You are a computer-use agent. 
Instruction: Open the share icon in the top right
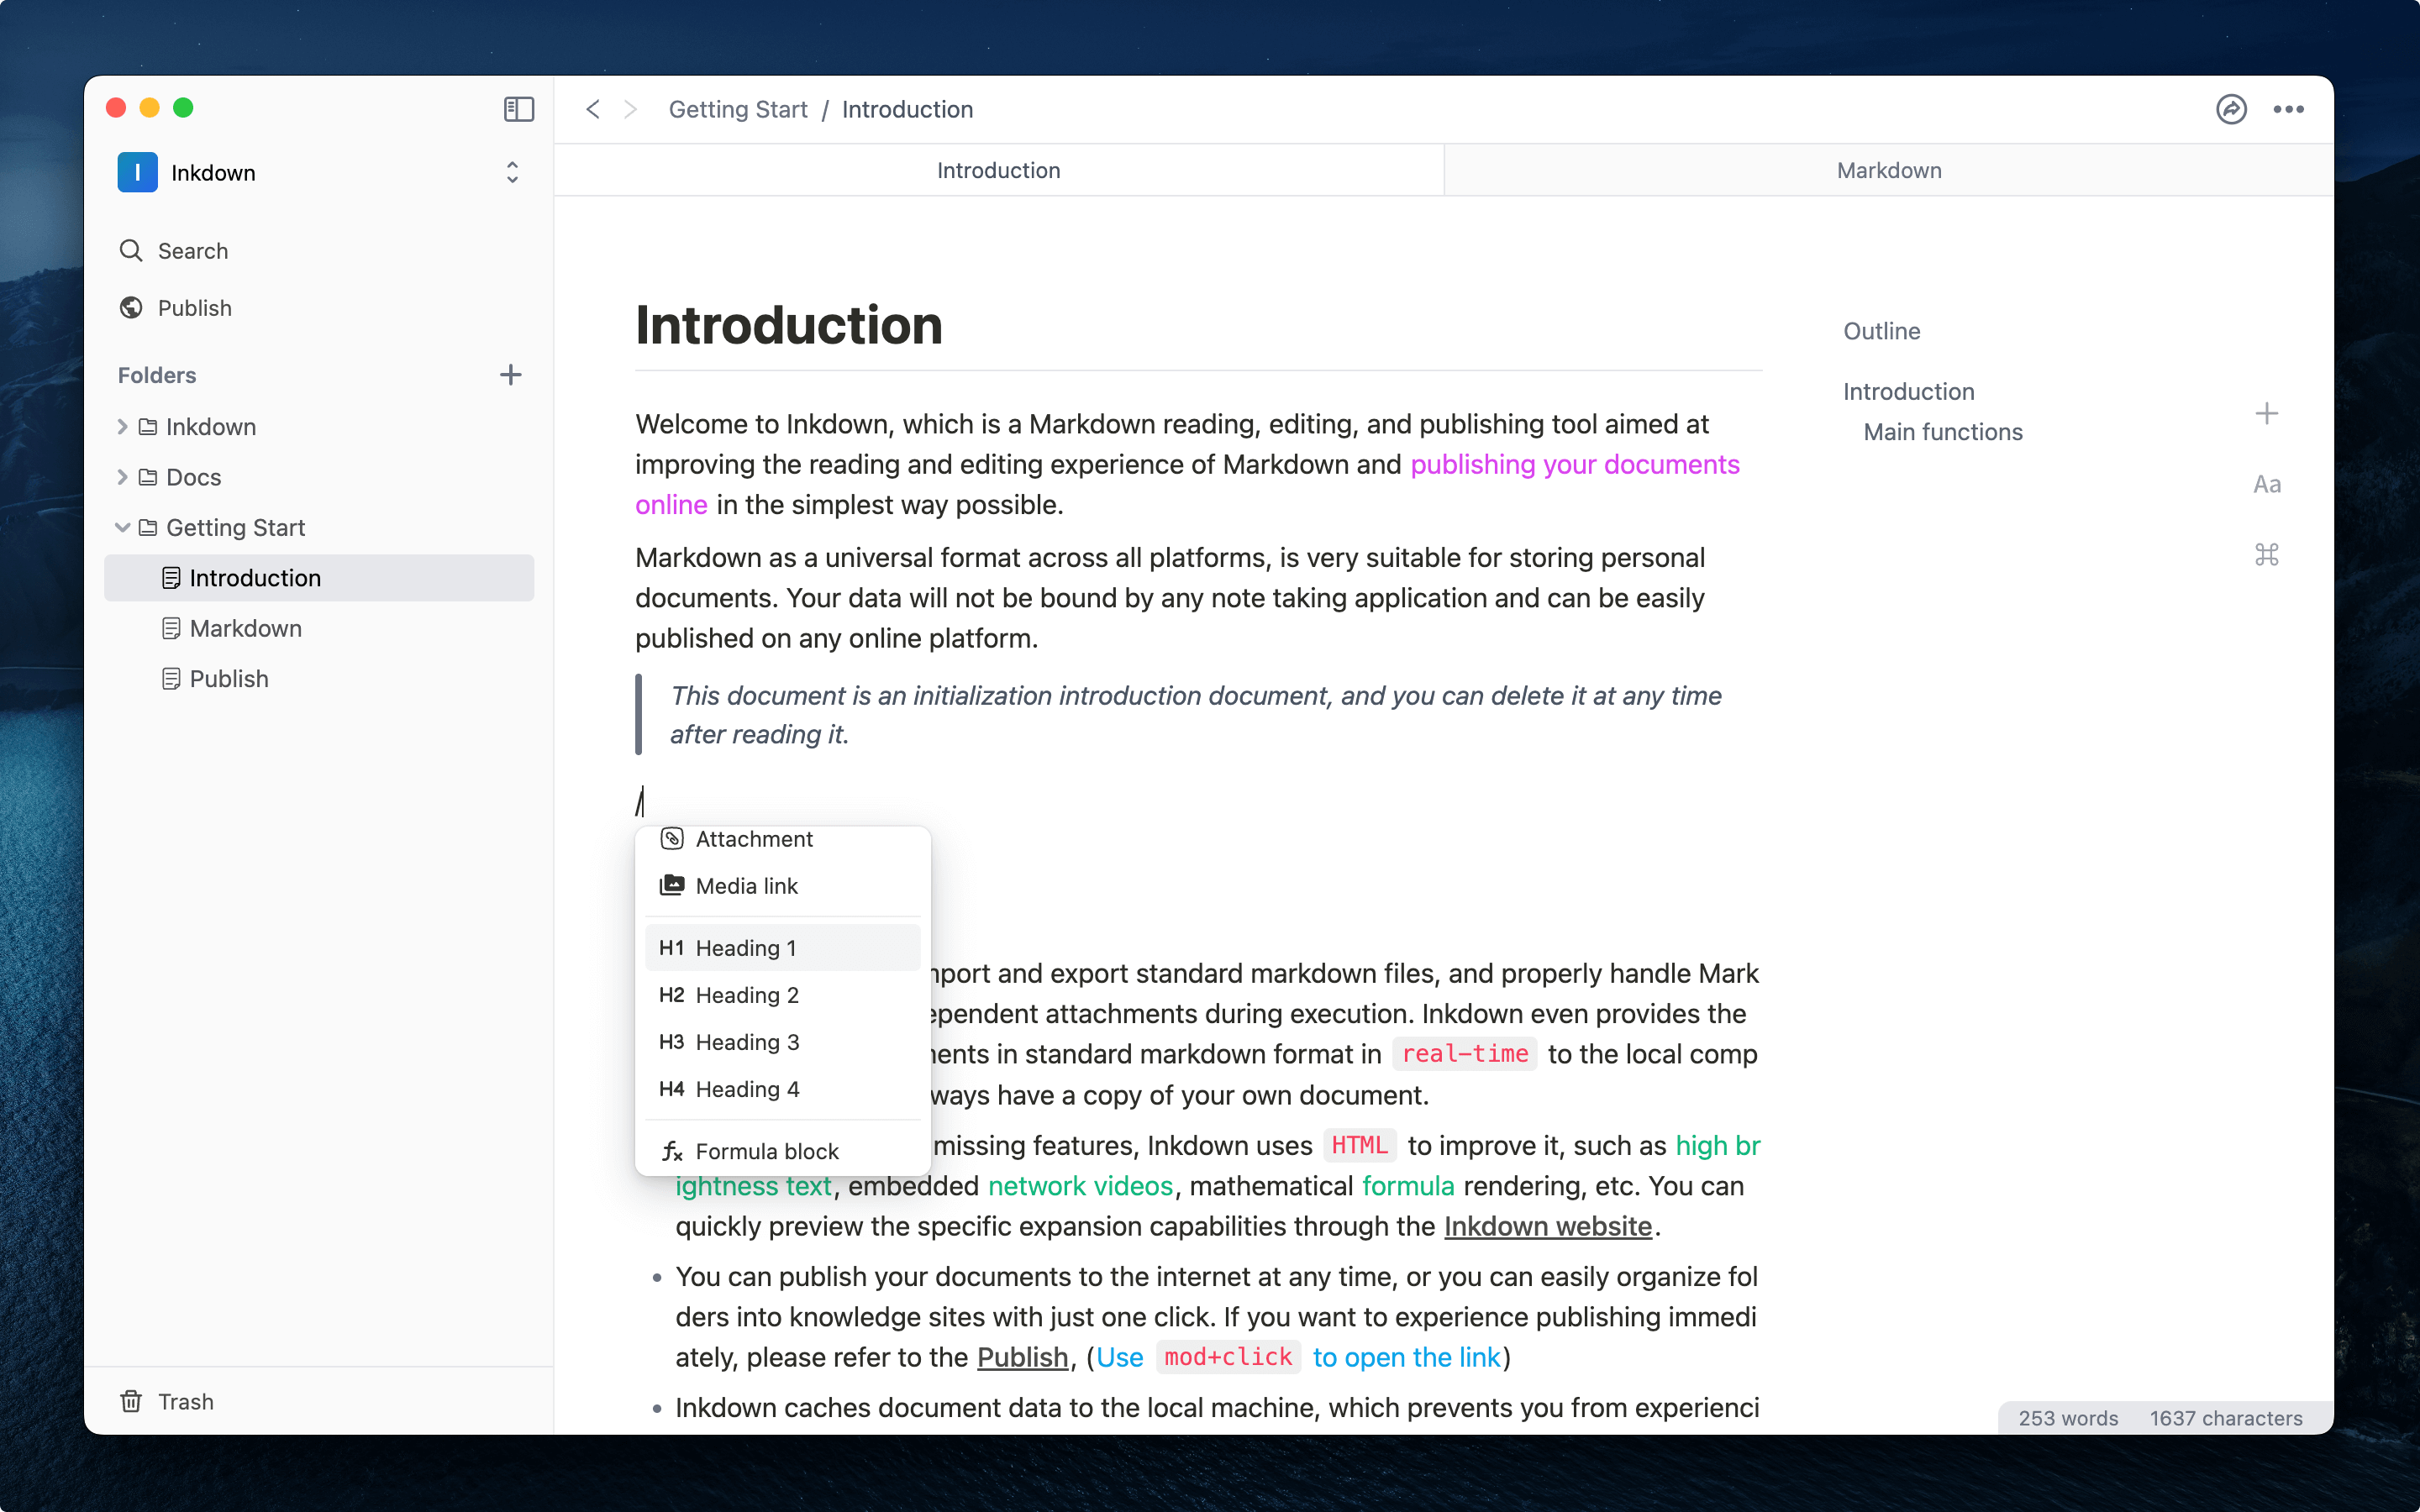(x=2231, y=109)
